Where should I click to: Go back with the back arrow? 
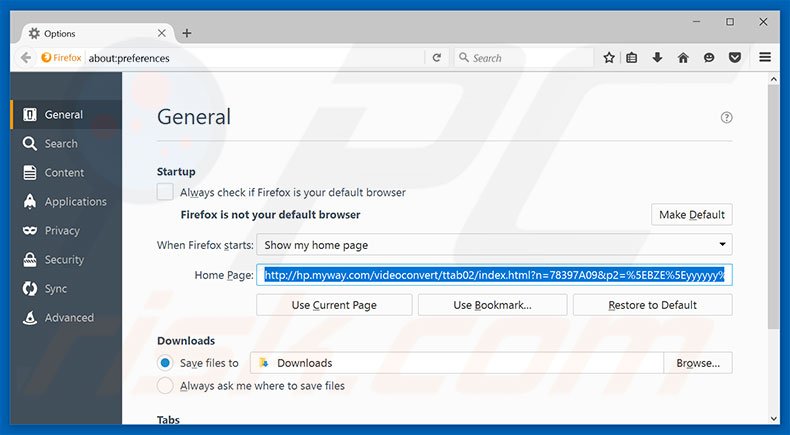(26, 58)
